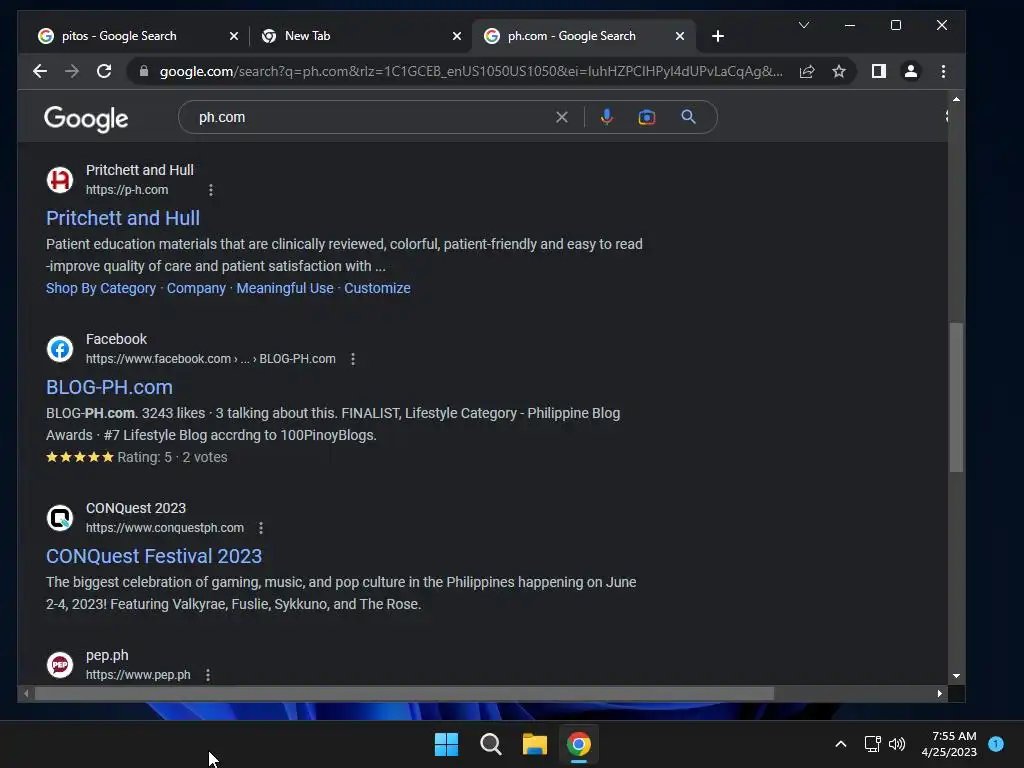Share this page from address bar

click(x=807, y=71)
